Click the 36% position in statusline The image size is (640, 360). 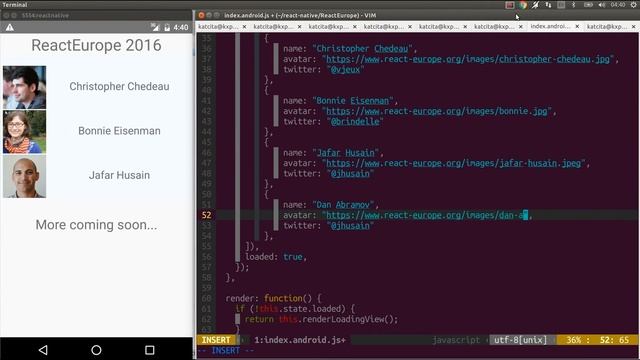[574, 340]
